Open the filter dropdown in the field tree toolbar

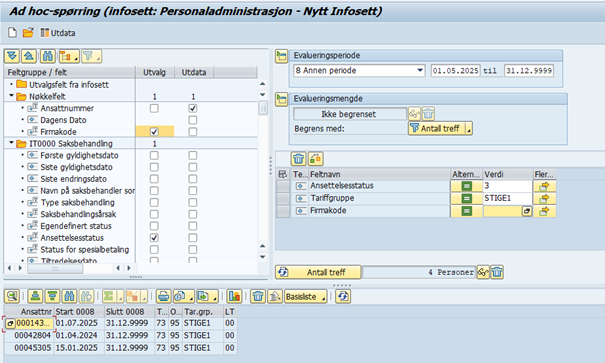(91, 56)
